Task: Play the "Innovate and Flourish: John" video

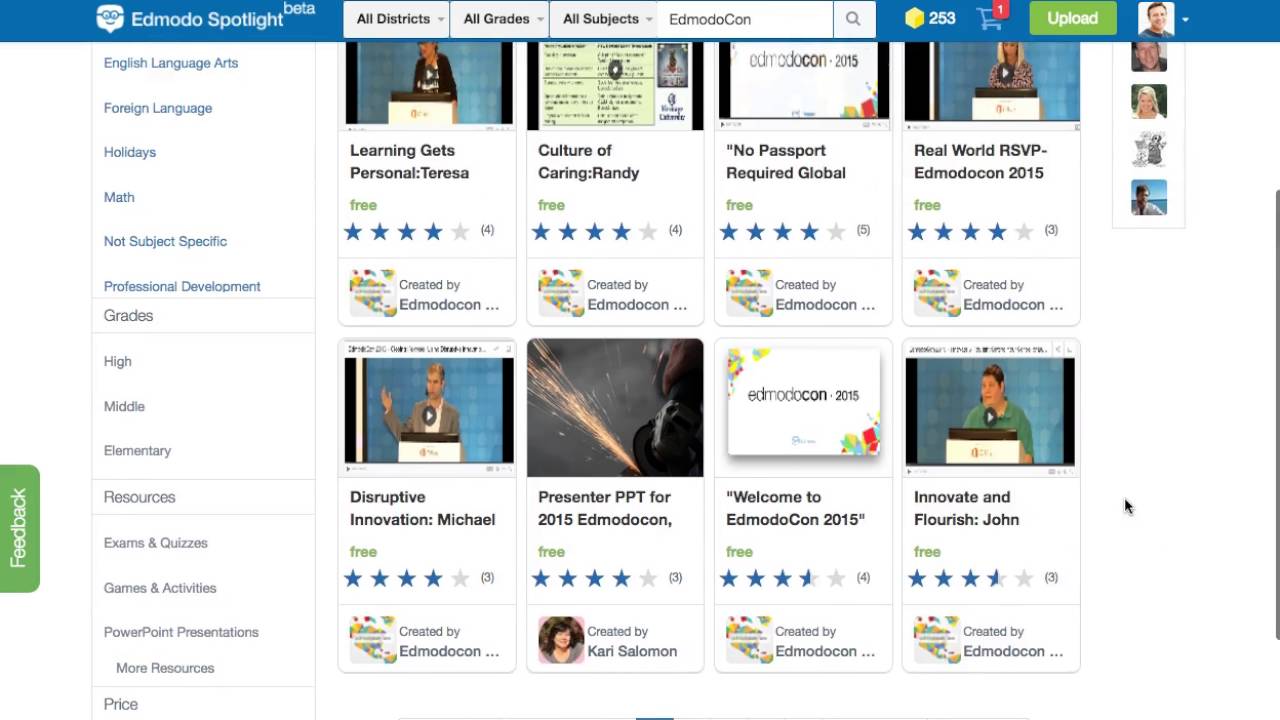Action: pyautogui.click(x=990, y=417)
